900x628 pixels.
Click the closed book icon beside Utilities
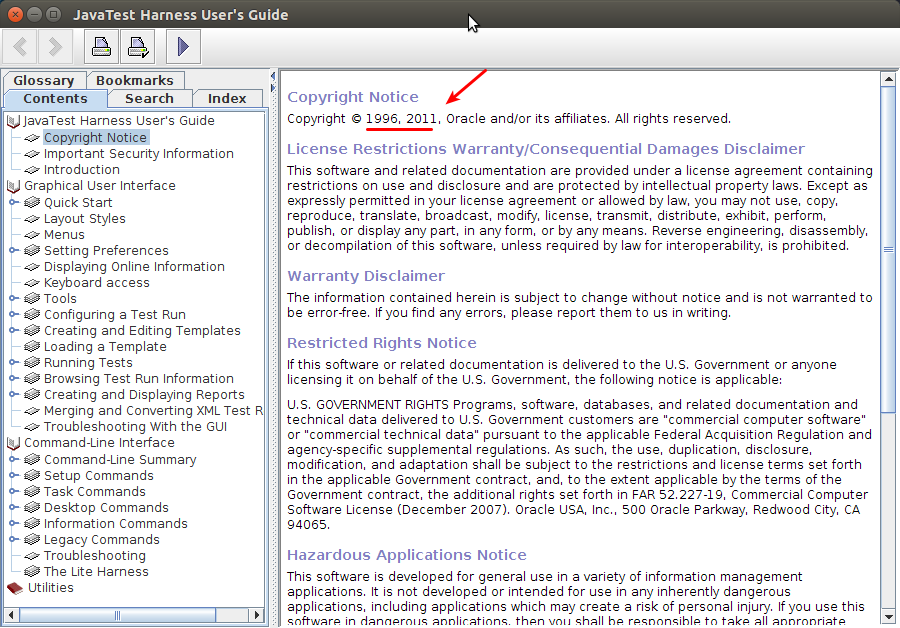pos(14,588)
